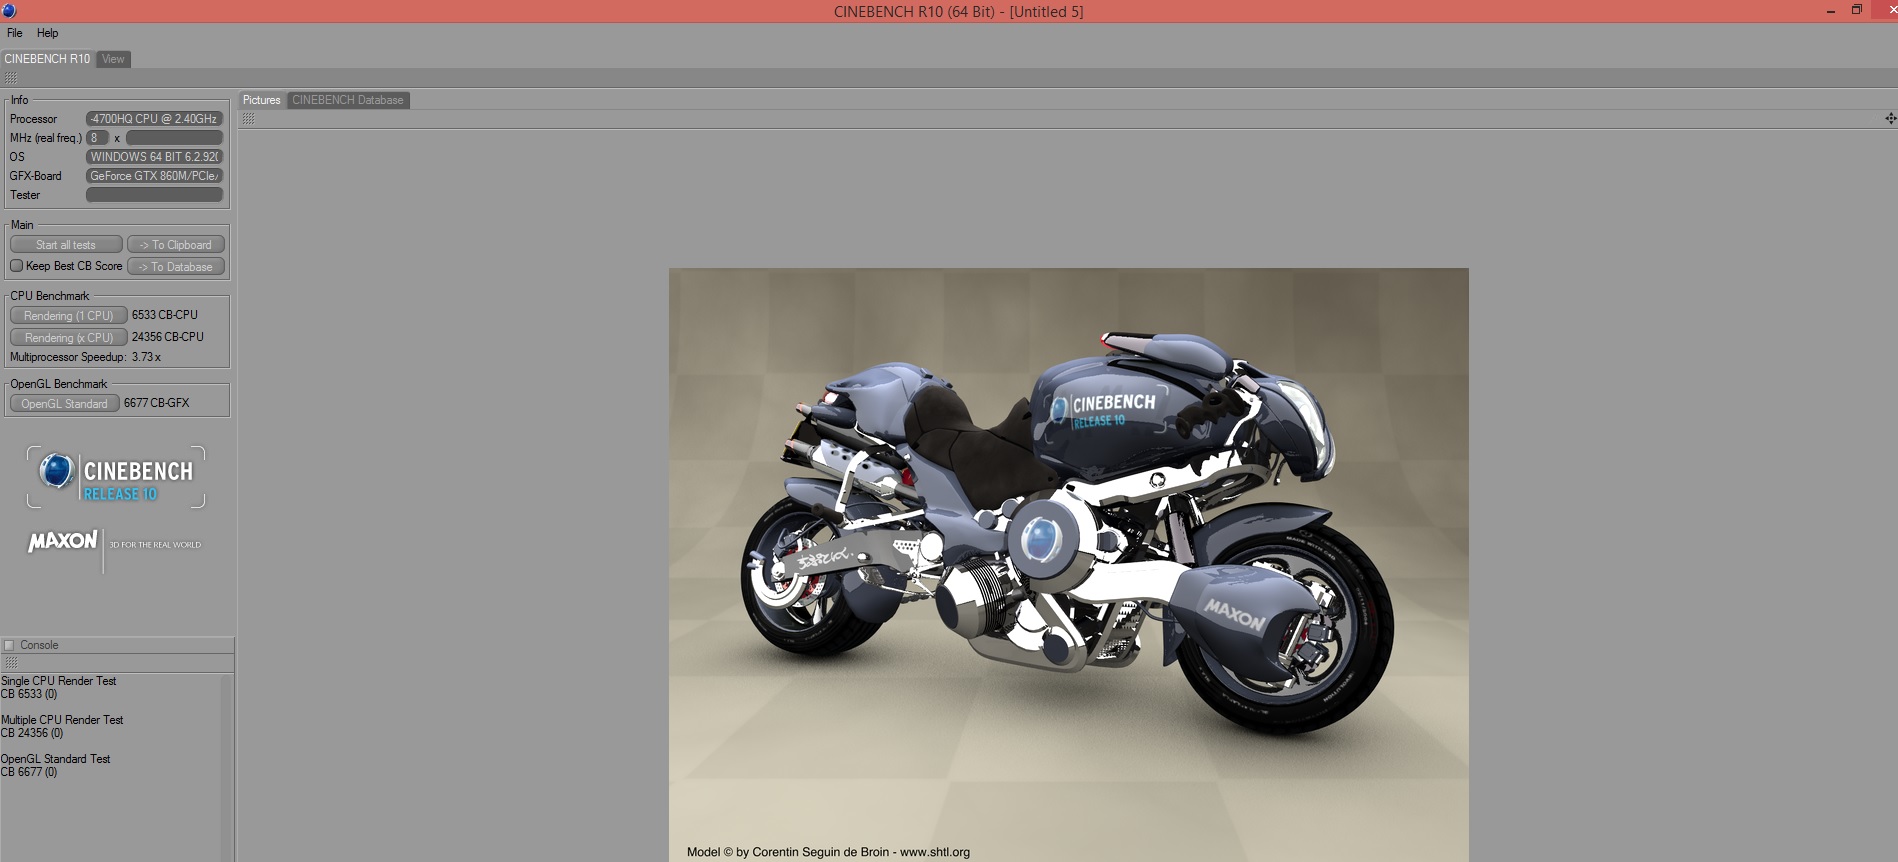Run the OpenGL Standard benchmark

click(x=65, y=404)
